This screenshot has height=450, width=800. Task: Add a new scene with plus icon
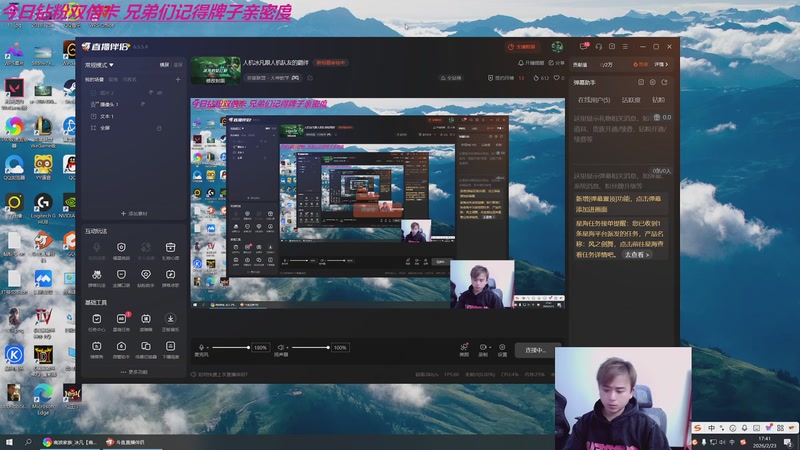click(178, 80)
